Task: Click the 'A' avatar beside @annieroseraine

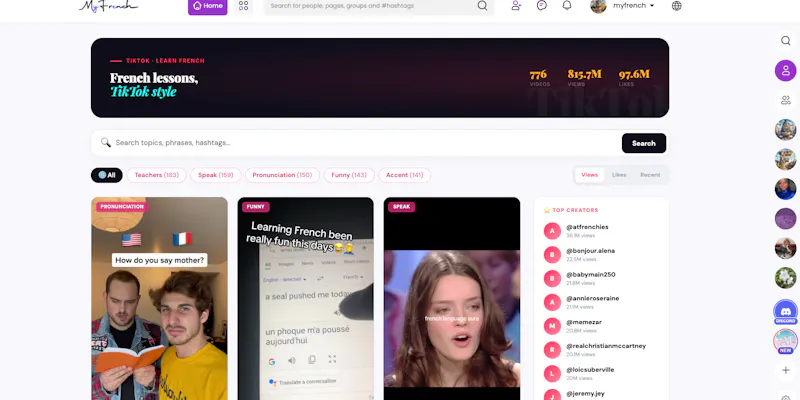Action: click(552, 302)
